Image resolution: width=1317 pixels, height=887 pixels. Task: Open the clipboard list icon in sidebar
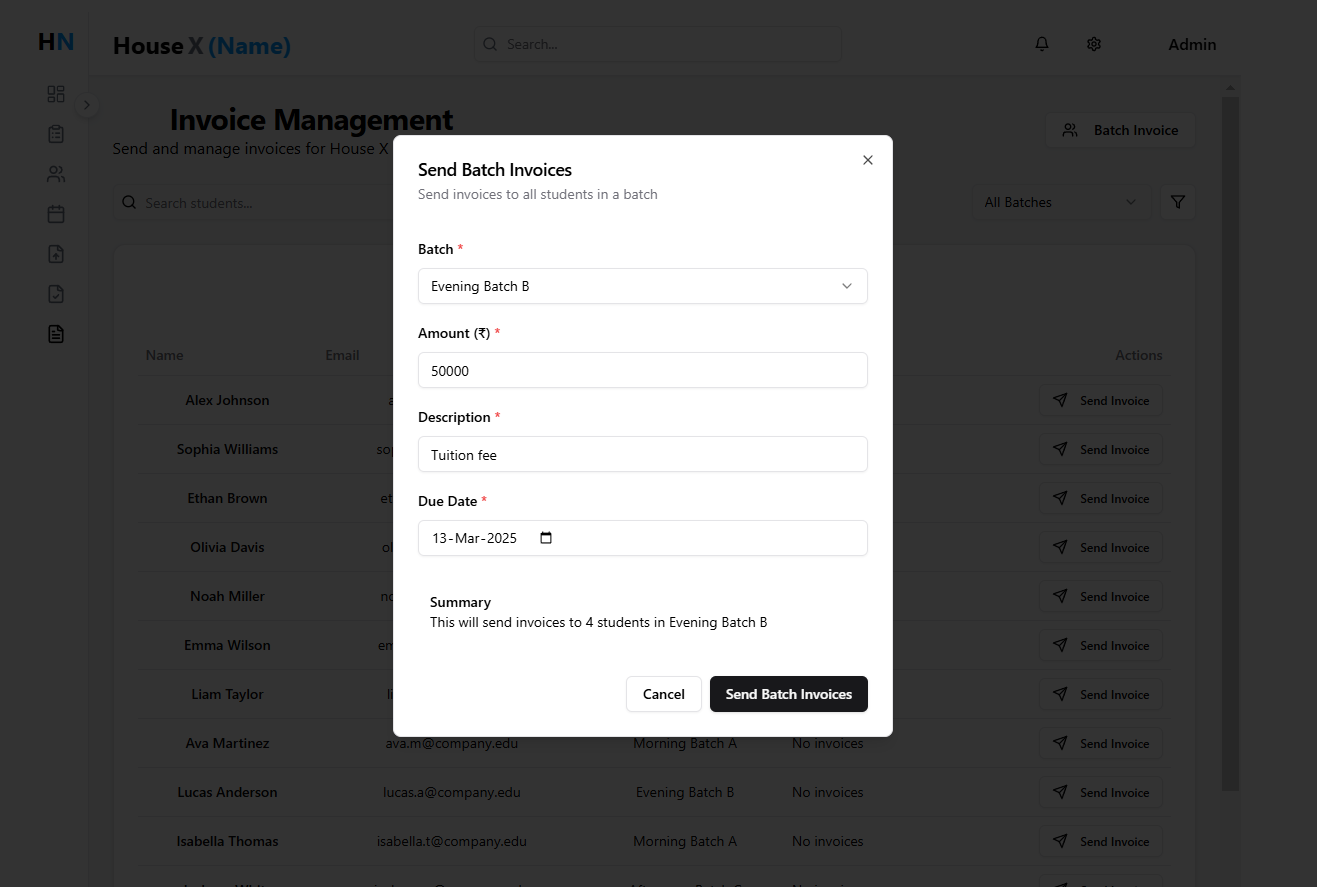pyautogui.click(x=56, y=134)
